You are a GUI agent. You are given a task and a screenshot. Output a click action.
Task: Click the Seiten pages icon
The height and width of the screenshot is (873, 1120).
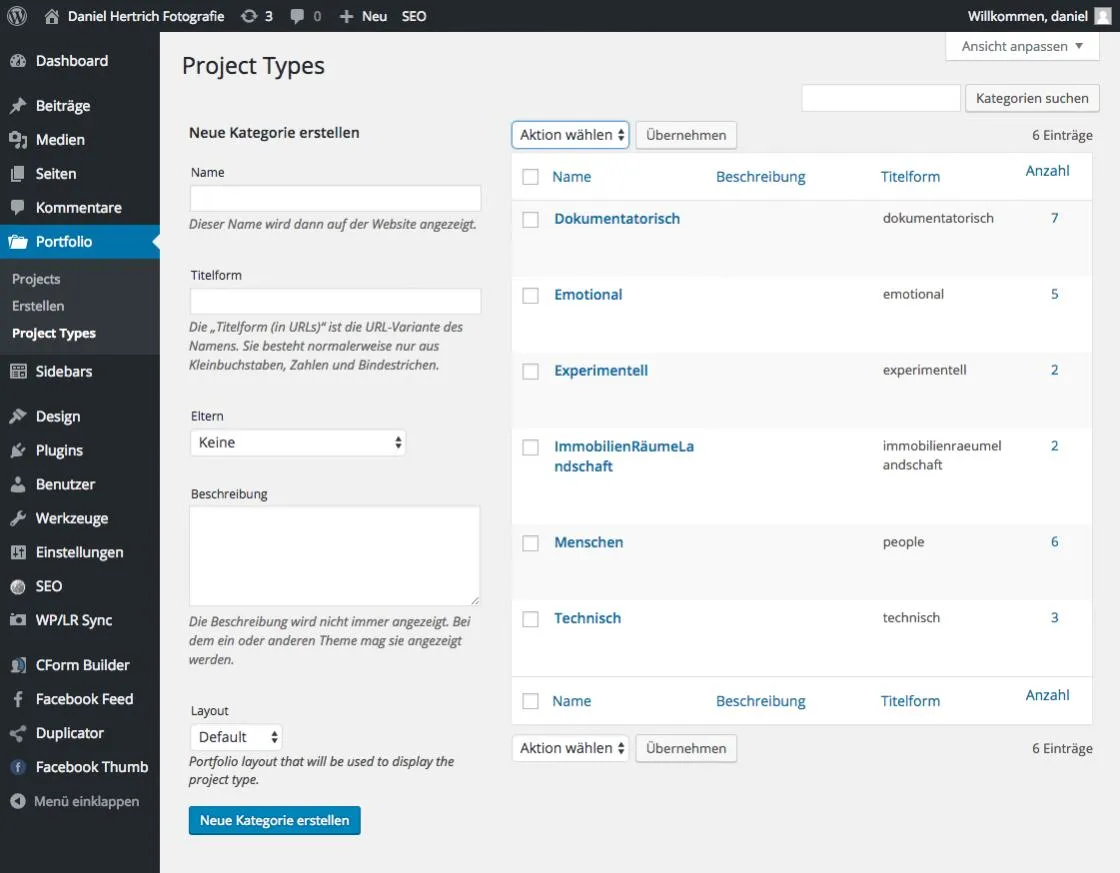(19, 174)
